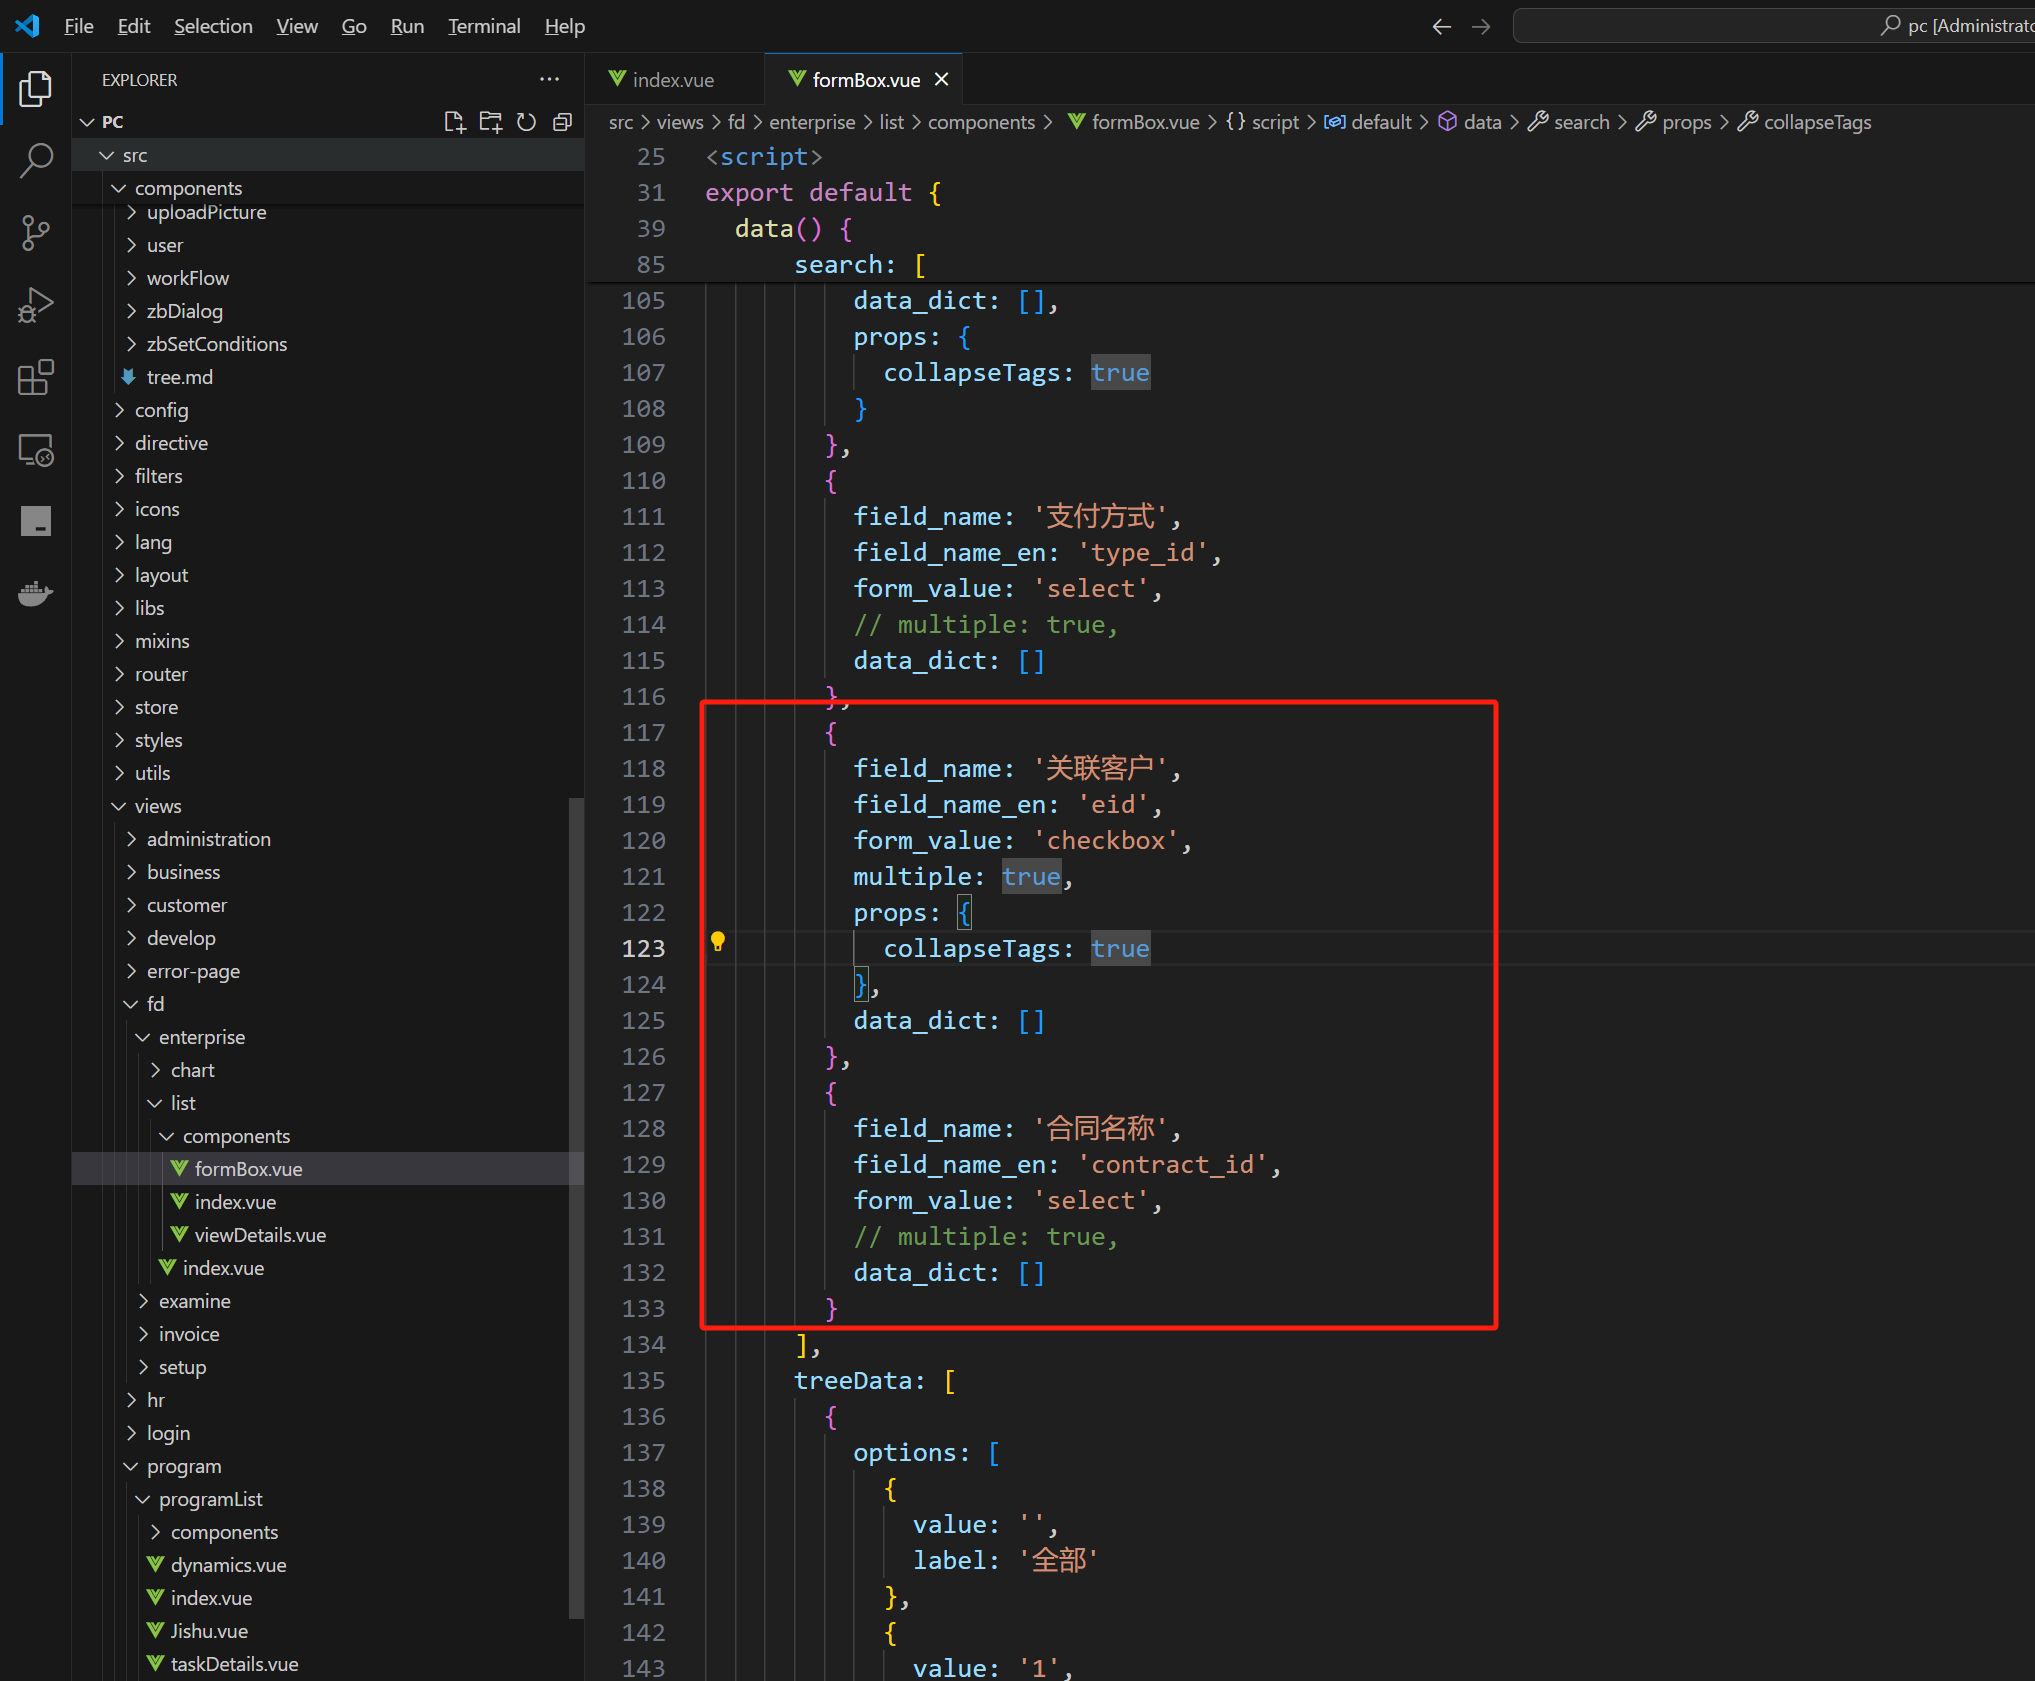Refresh the Explorer file tree

pos(527,122)
